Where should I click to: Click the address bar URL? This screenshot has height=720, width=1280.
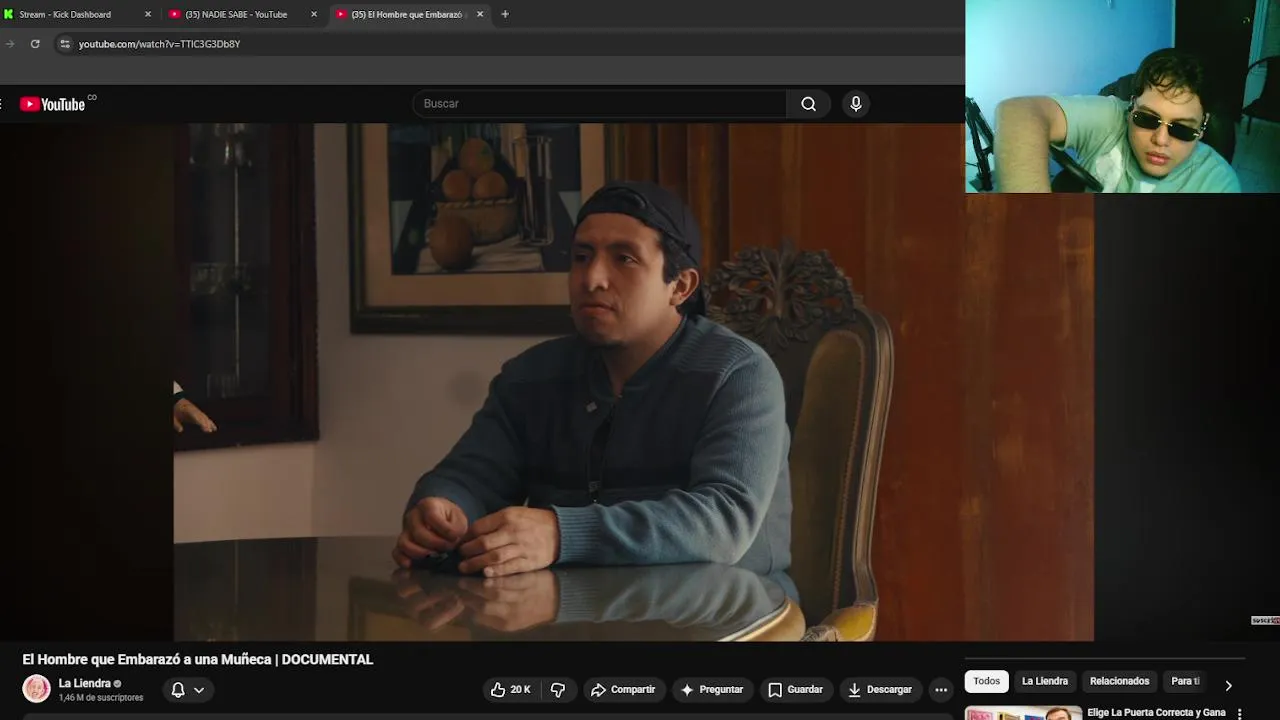click(159, 44)
